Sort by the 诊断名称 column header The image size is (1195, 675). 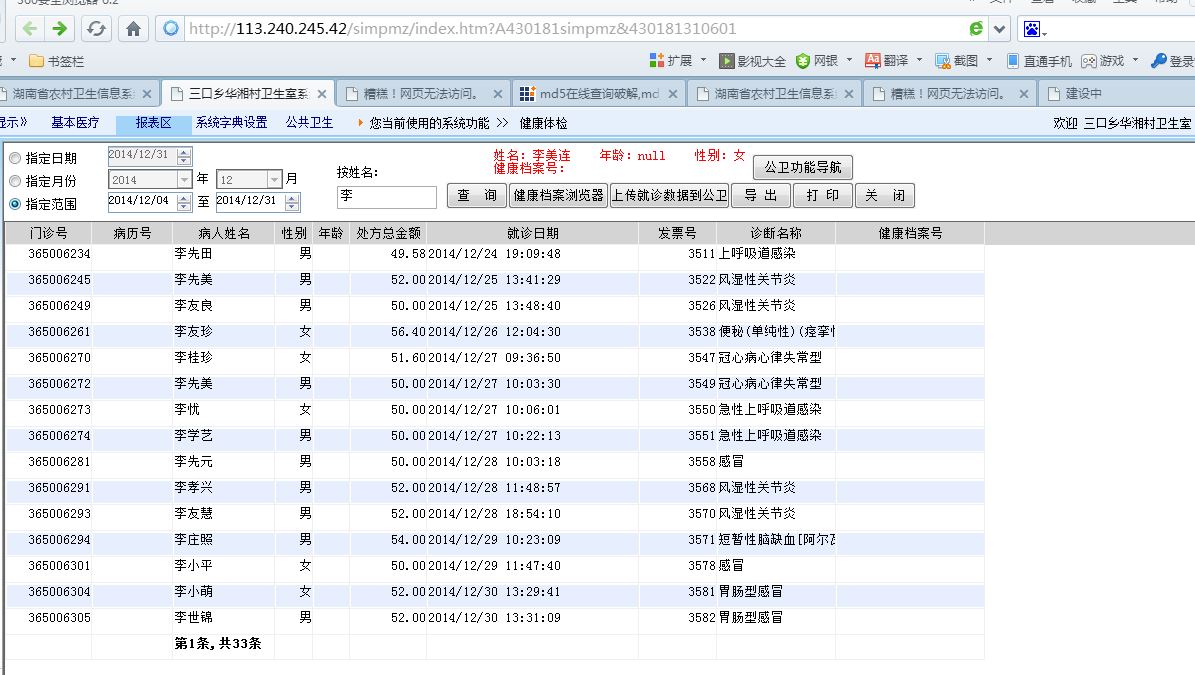[x=776, y=233]
